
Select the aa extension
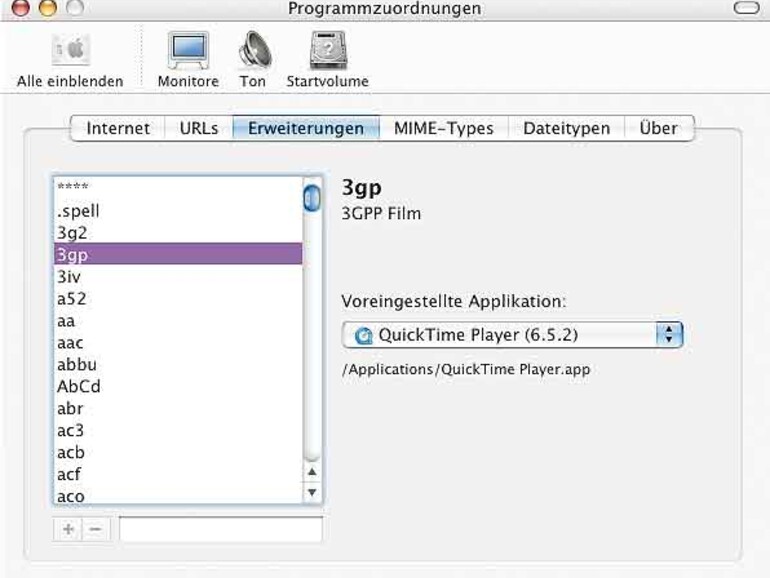[178, 321]
